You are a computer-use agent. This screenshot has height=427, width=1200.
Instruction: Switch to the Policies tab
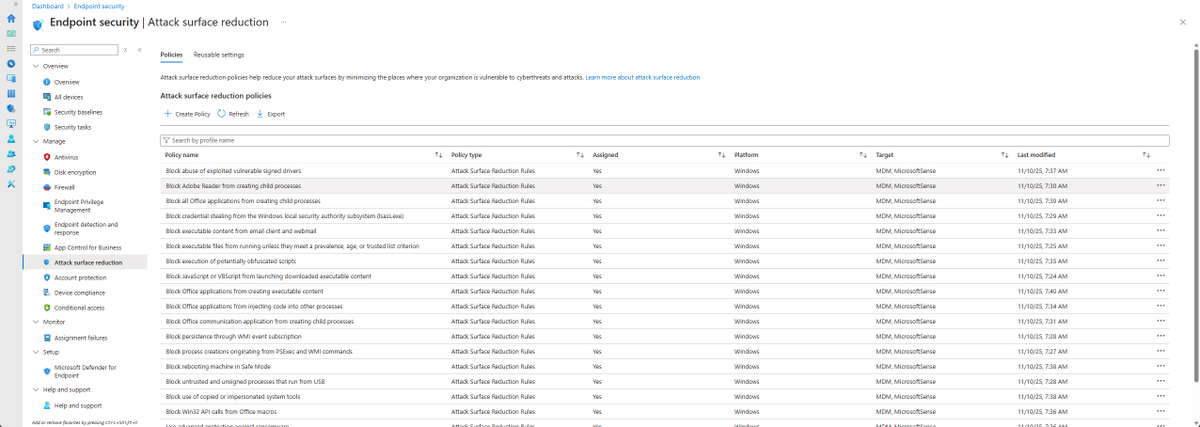171,55
